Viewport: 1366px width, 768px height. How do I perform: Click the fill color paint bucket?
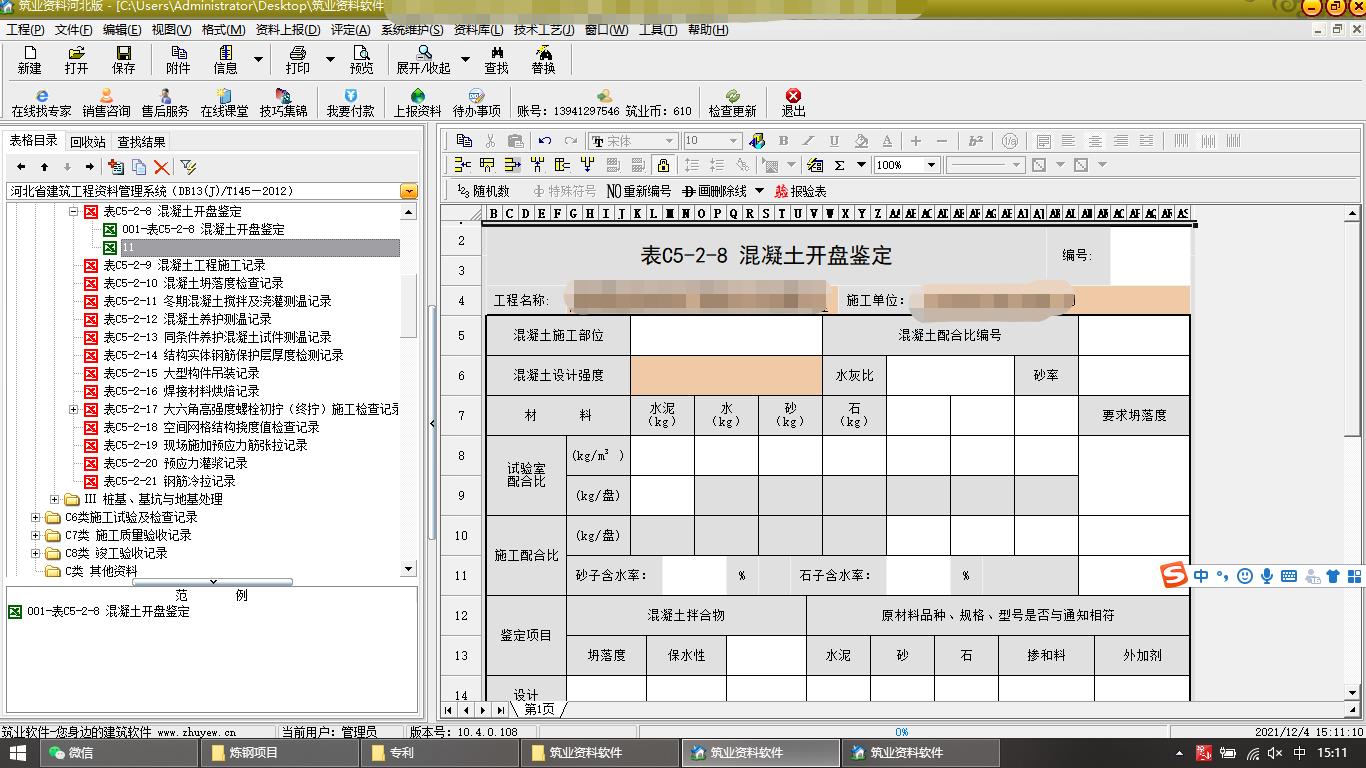pos(860,141)
